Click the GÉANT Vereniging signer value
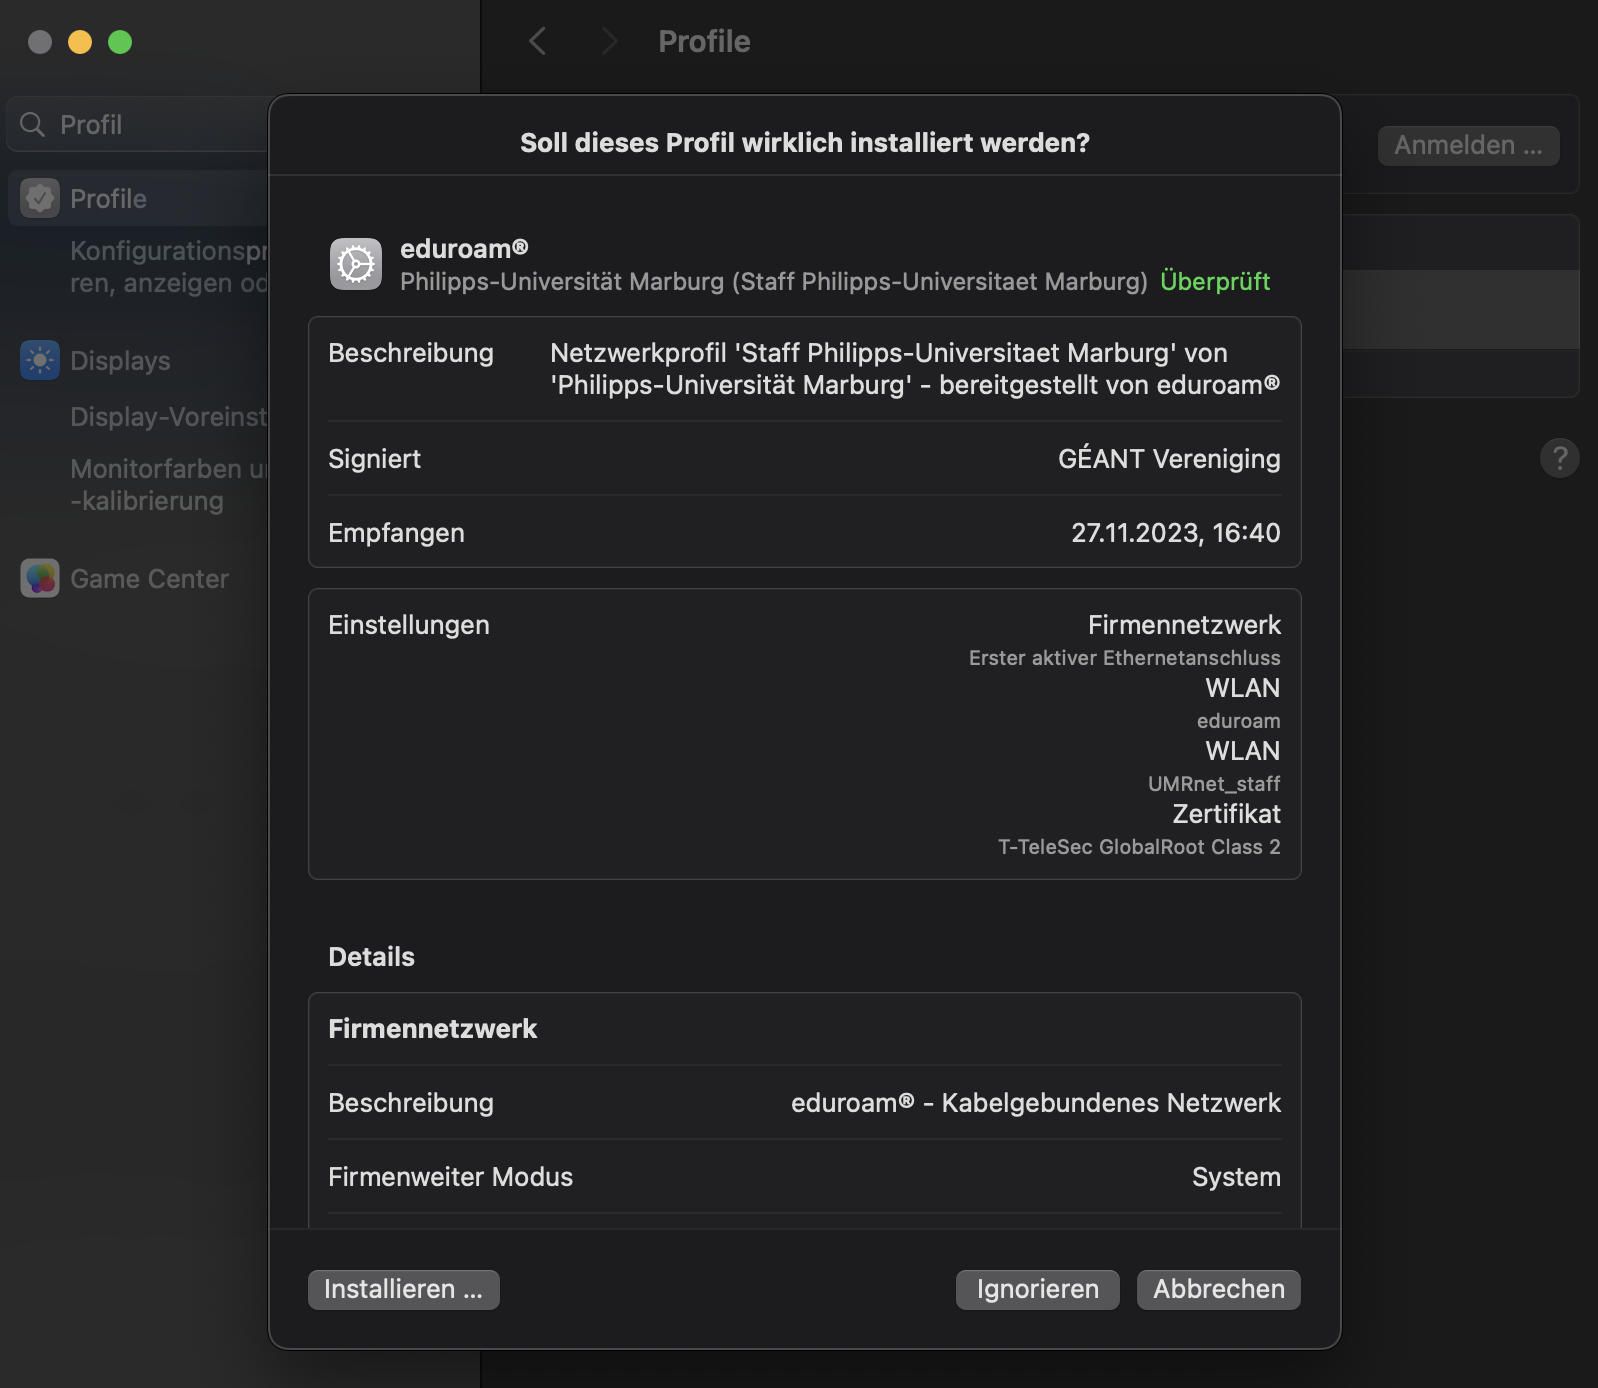Image resolution: width=1598 pixels, height=1388 pixels. 1169,458
